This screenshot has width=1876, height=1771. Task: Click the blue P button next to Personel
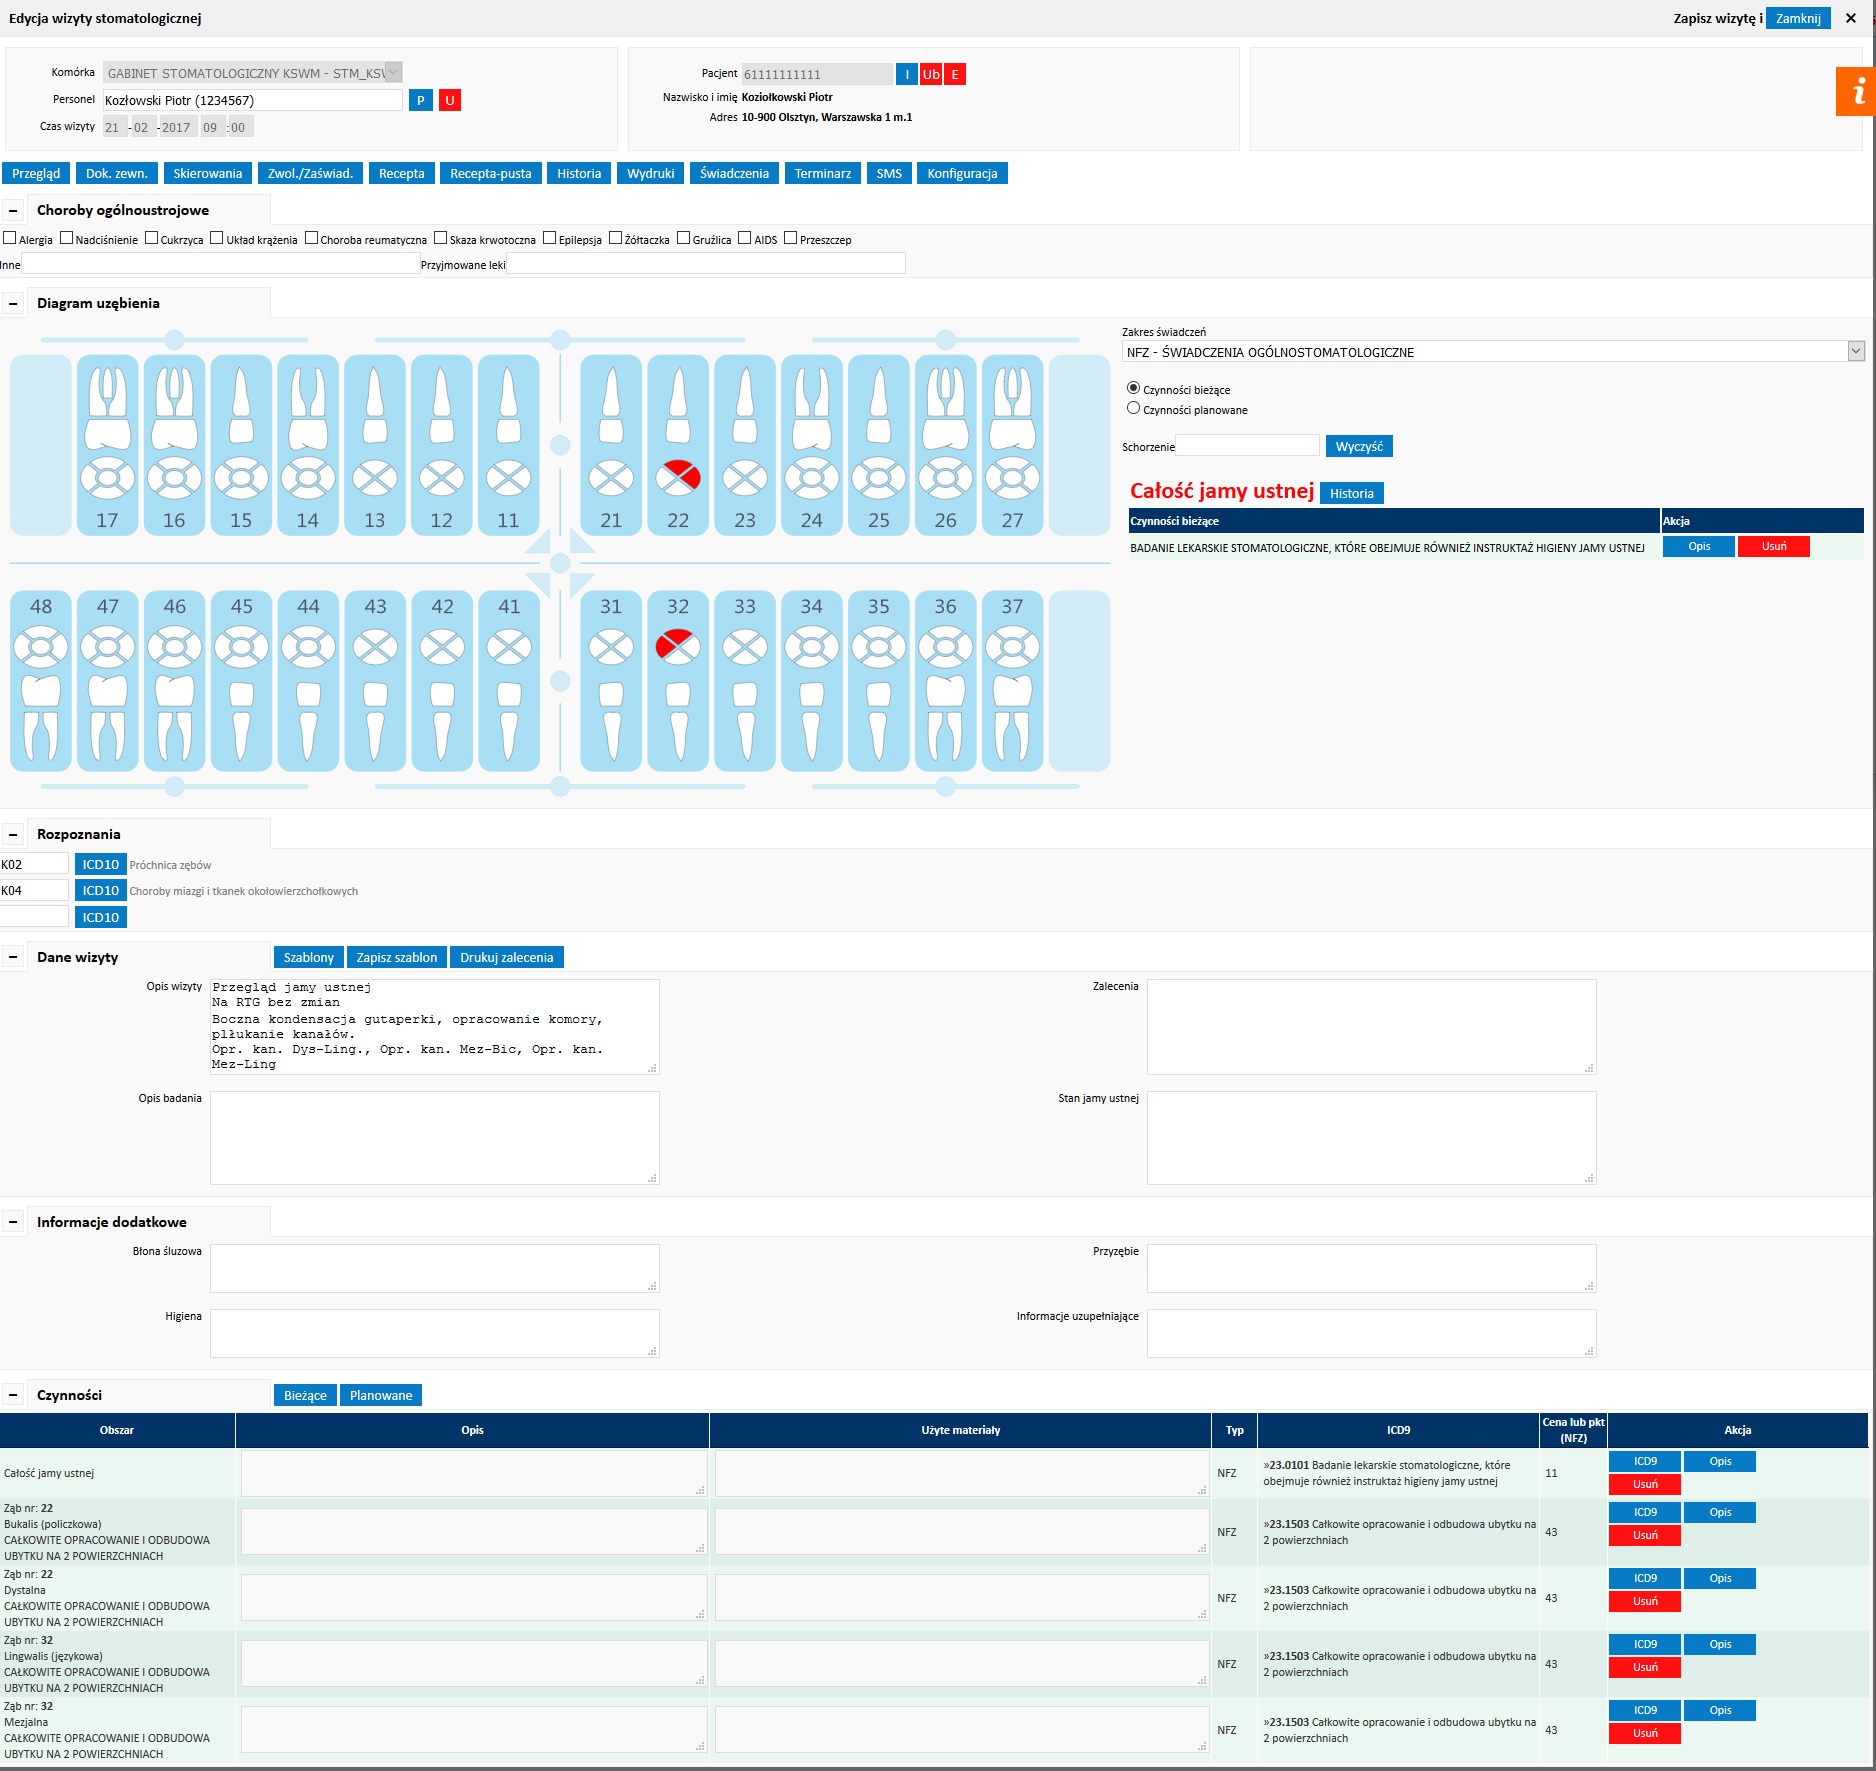coord(421,100)
